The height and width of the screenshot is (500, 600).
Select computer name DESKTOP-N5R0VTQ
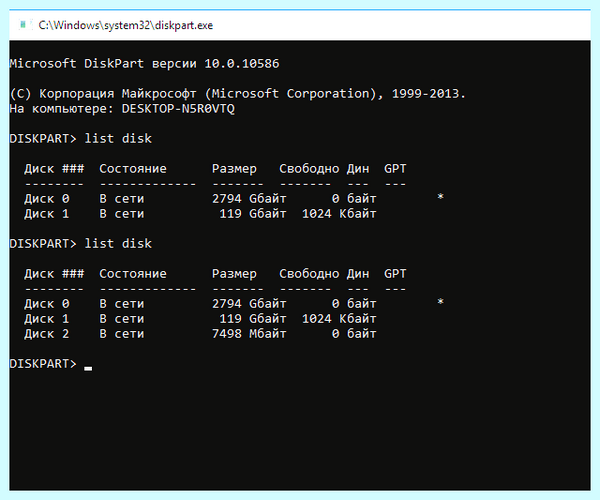178,109
